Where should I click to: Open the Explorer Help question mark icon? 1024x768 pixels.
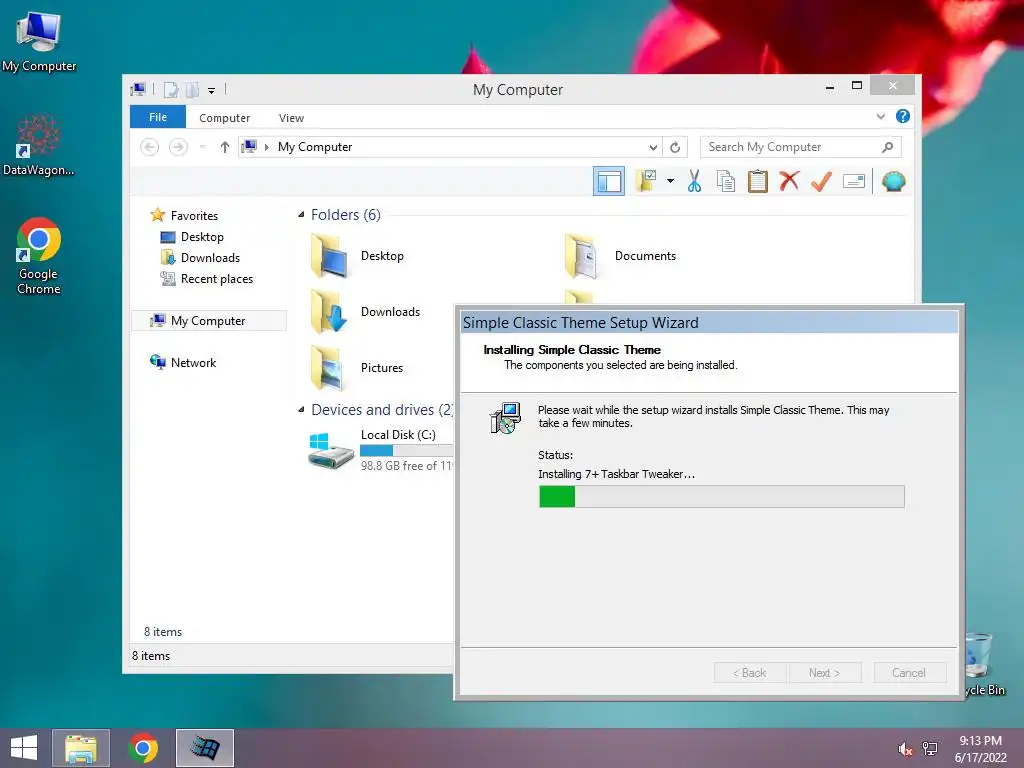pos(903,116)
